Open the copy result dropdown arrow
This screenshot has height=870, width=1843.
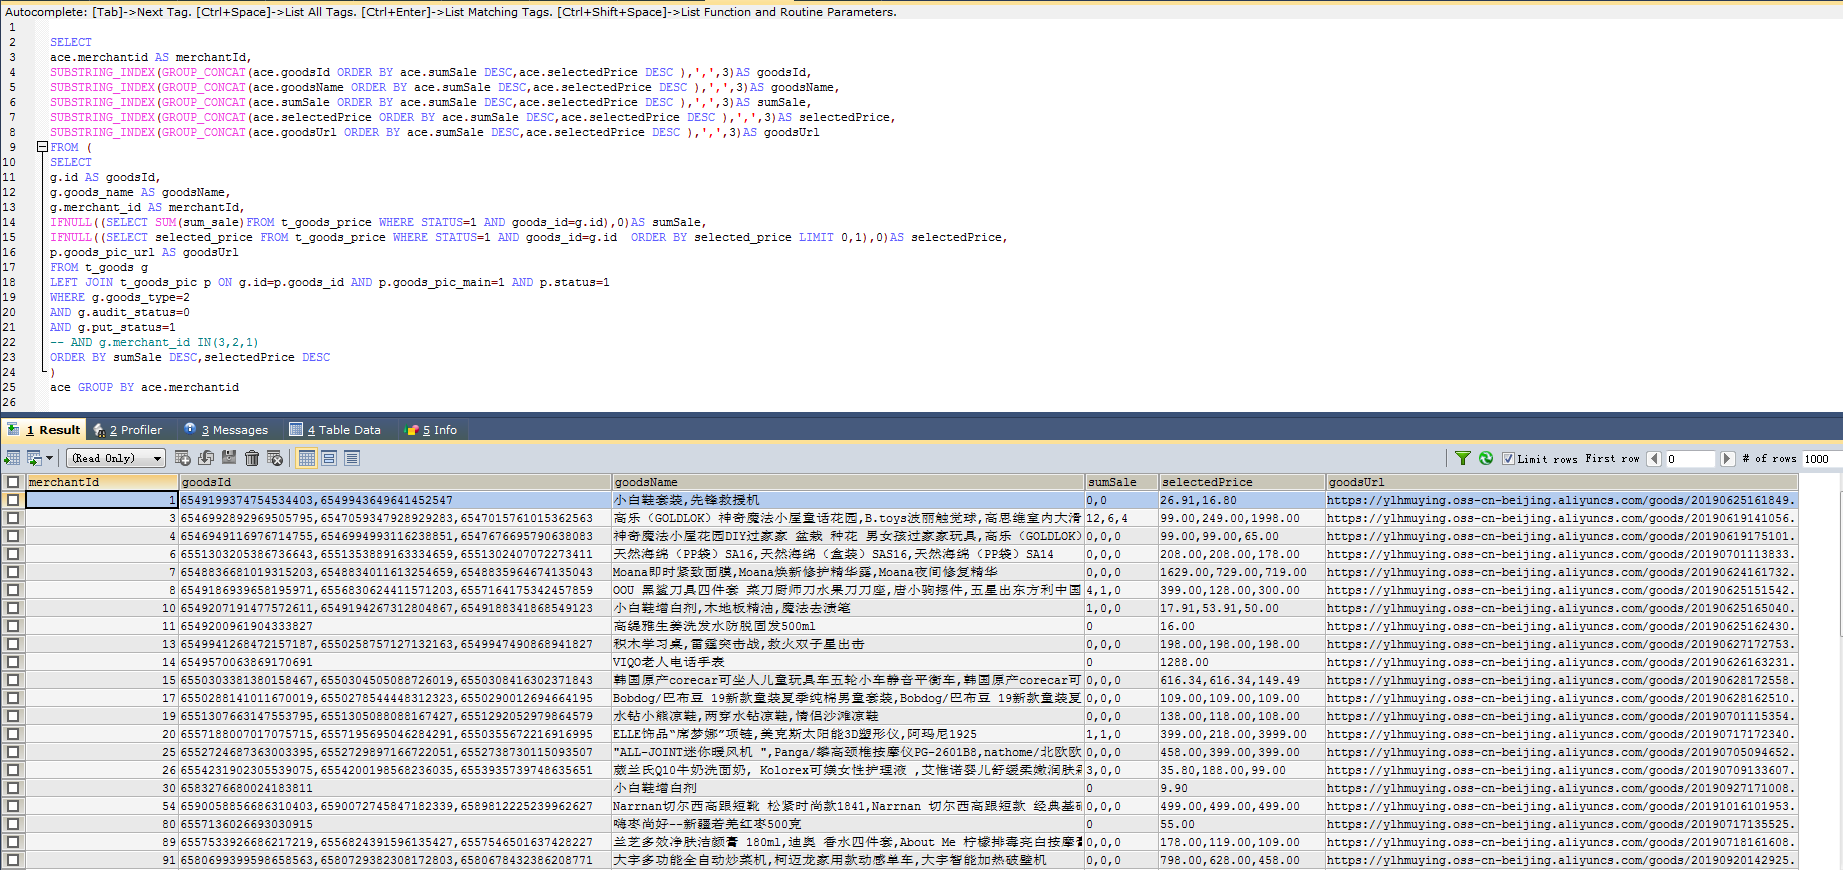pos(49,458)
